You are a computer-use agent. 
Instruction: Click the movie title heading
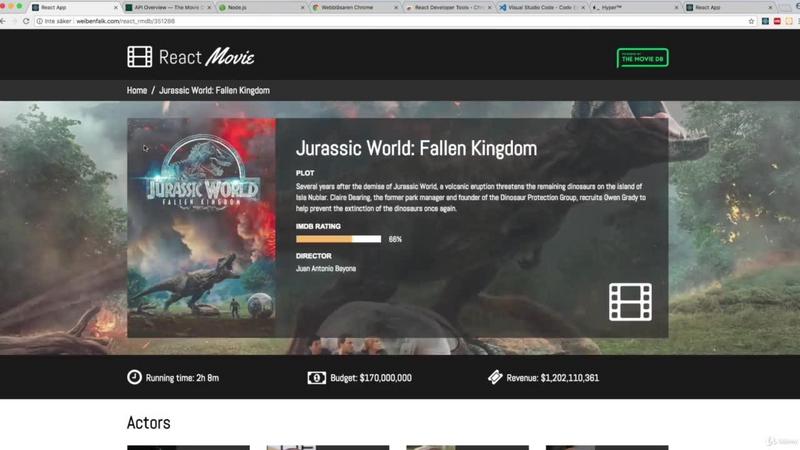point(416,148)
